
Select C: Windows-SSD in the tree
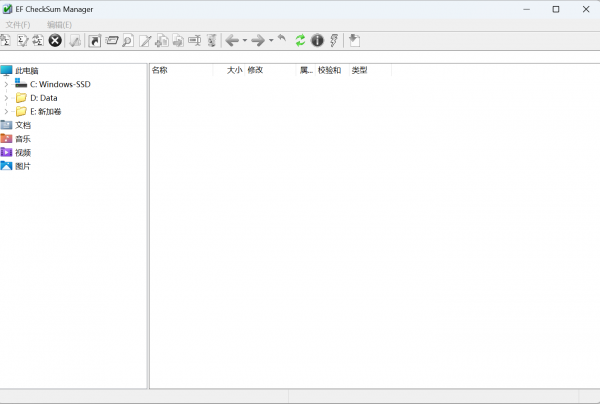point(60,84)
